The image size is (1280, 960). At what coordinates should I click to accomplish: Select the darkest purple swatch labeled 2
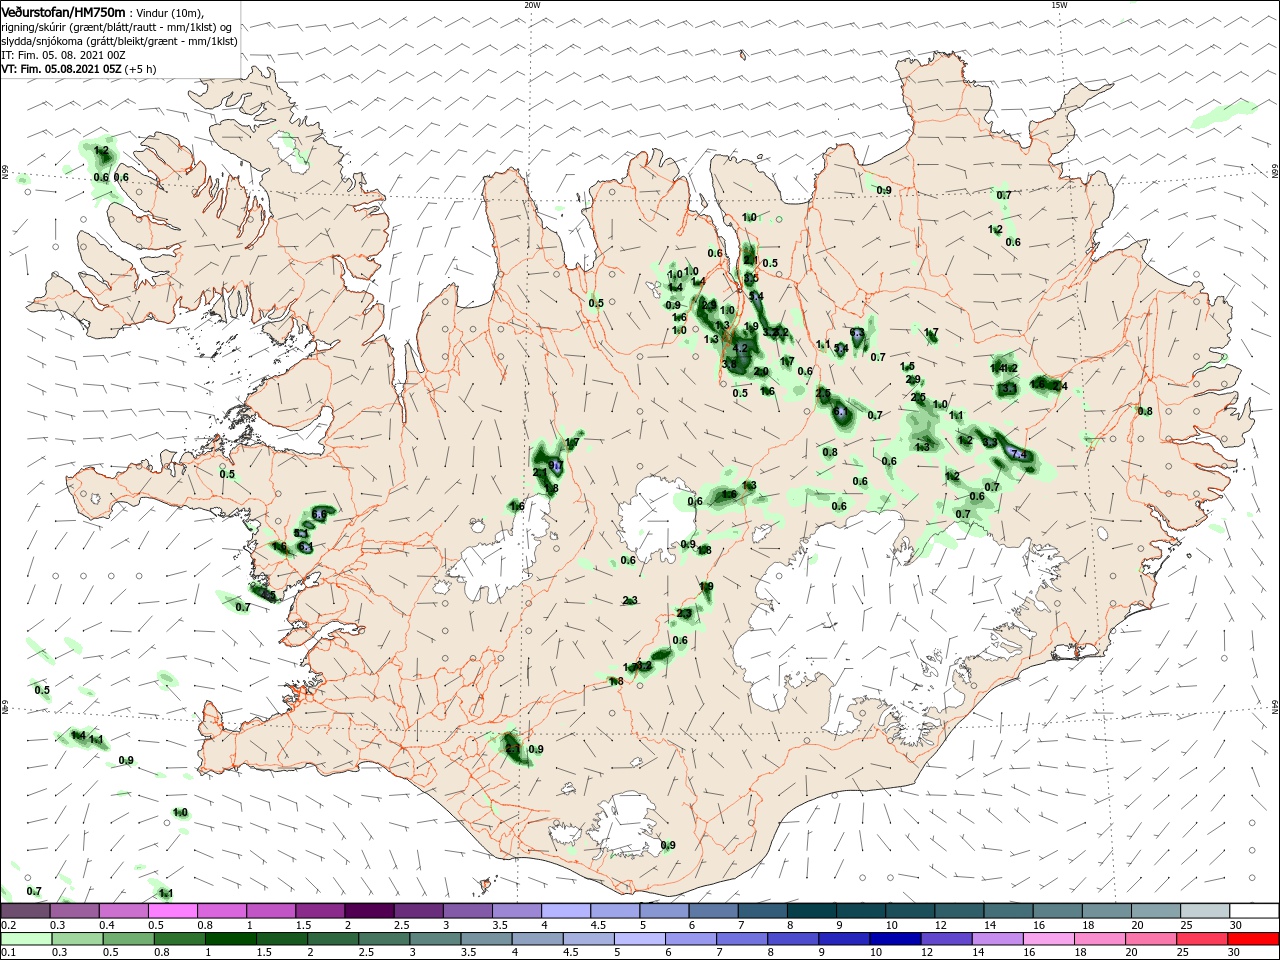point(369,911)
